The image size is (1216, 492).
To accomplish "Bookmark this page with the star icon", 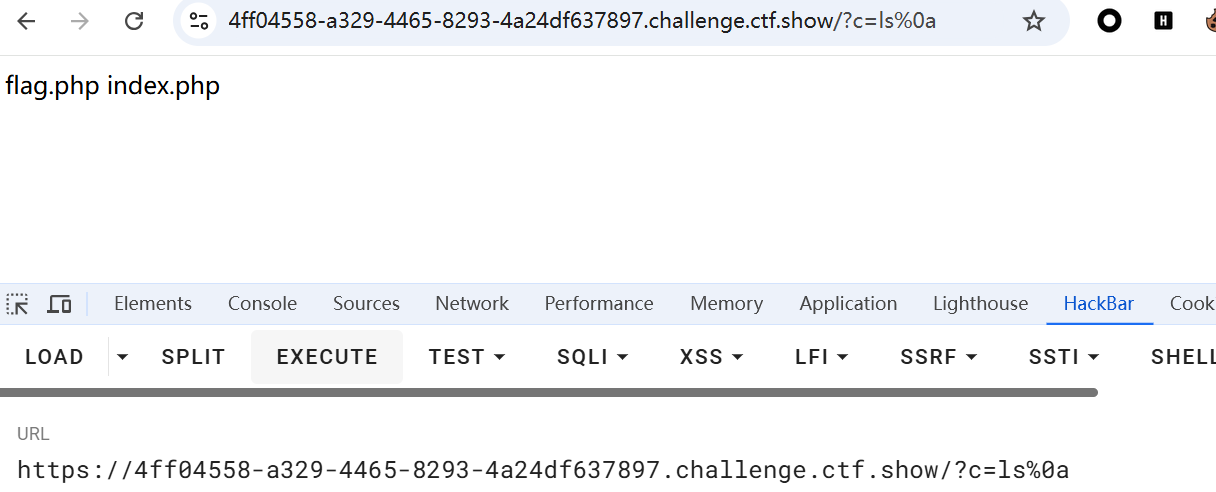I will 1034,21.
